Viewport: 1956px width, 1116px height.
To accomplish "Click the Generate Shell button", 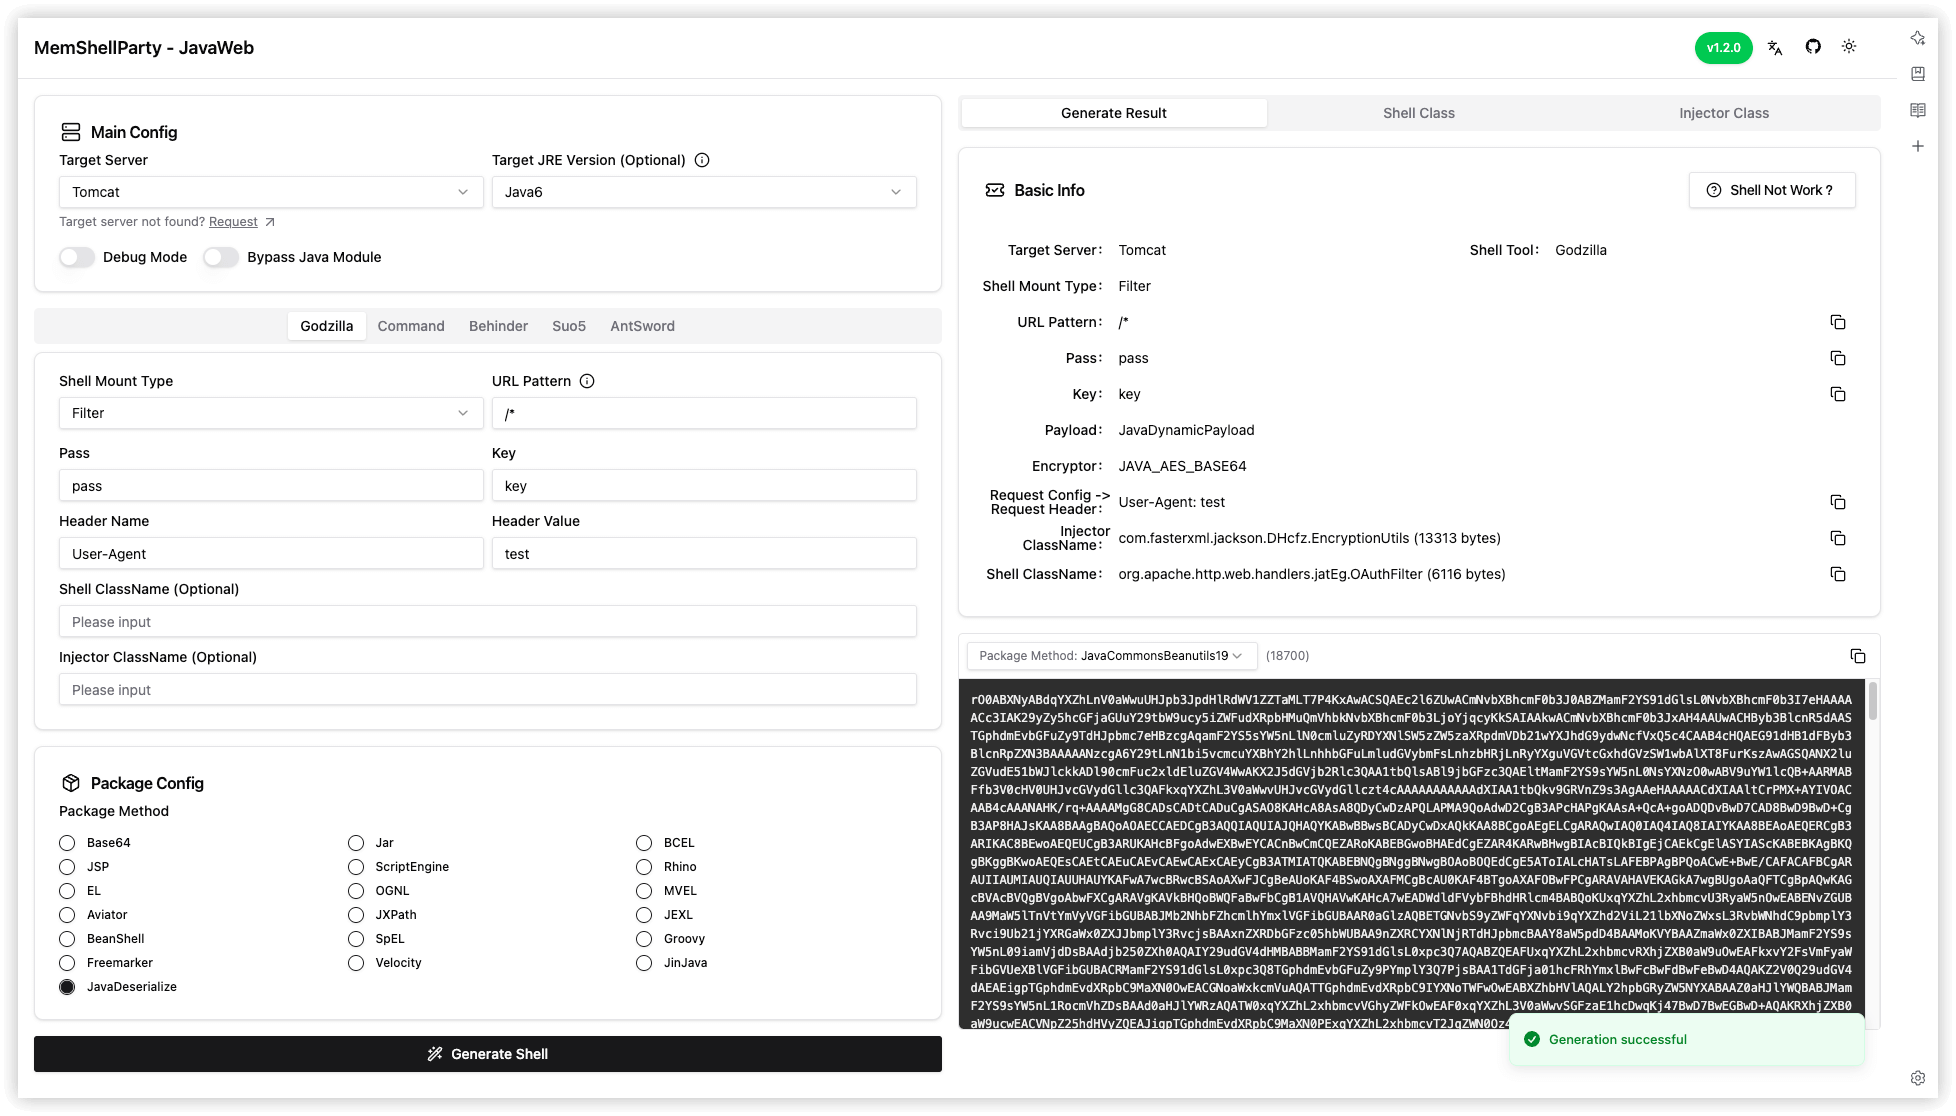I will coord(488,1054).
